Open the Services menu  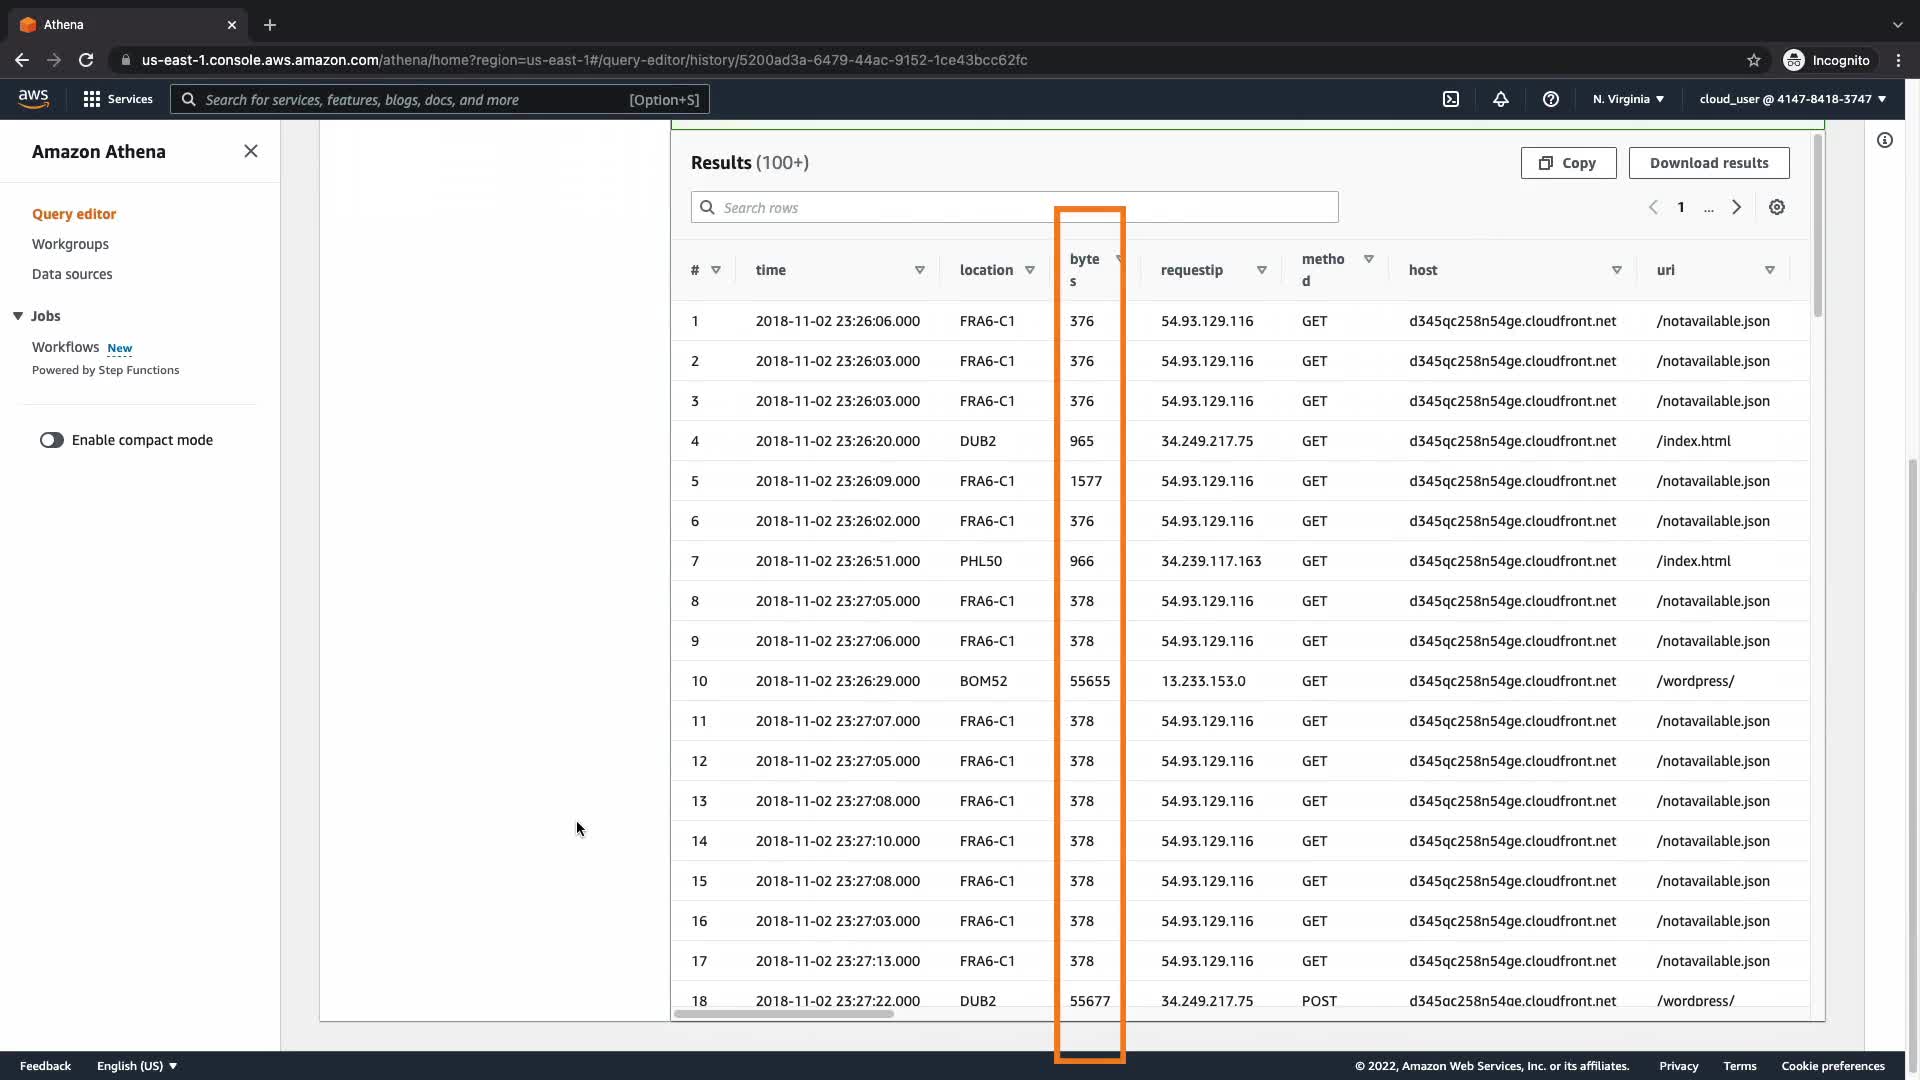point(118,99)
